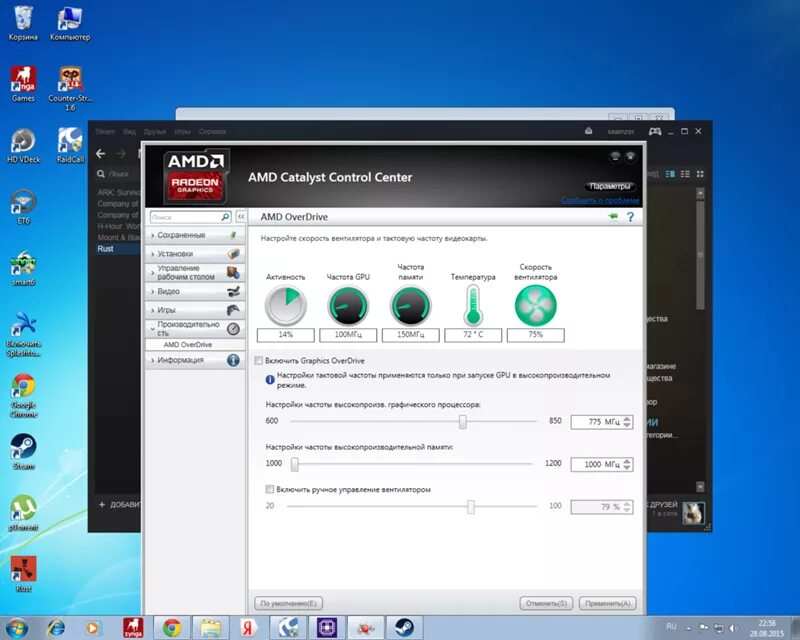
Task: Open the ET6 desktop shortcut
Action: click(23, 207)
